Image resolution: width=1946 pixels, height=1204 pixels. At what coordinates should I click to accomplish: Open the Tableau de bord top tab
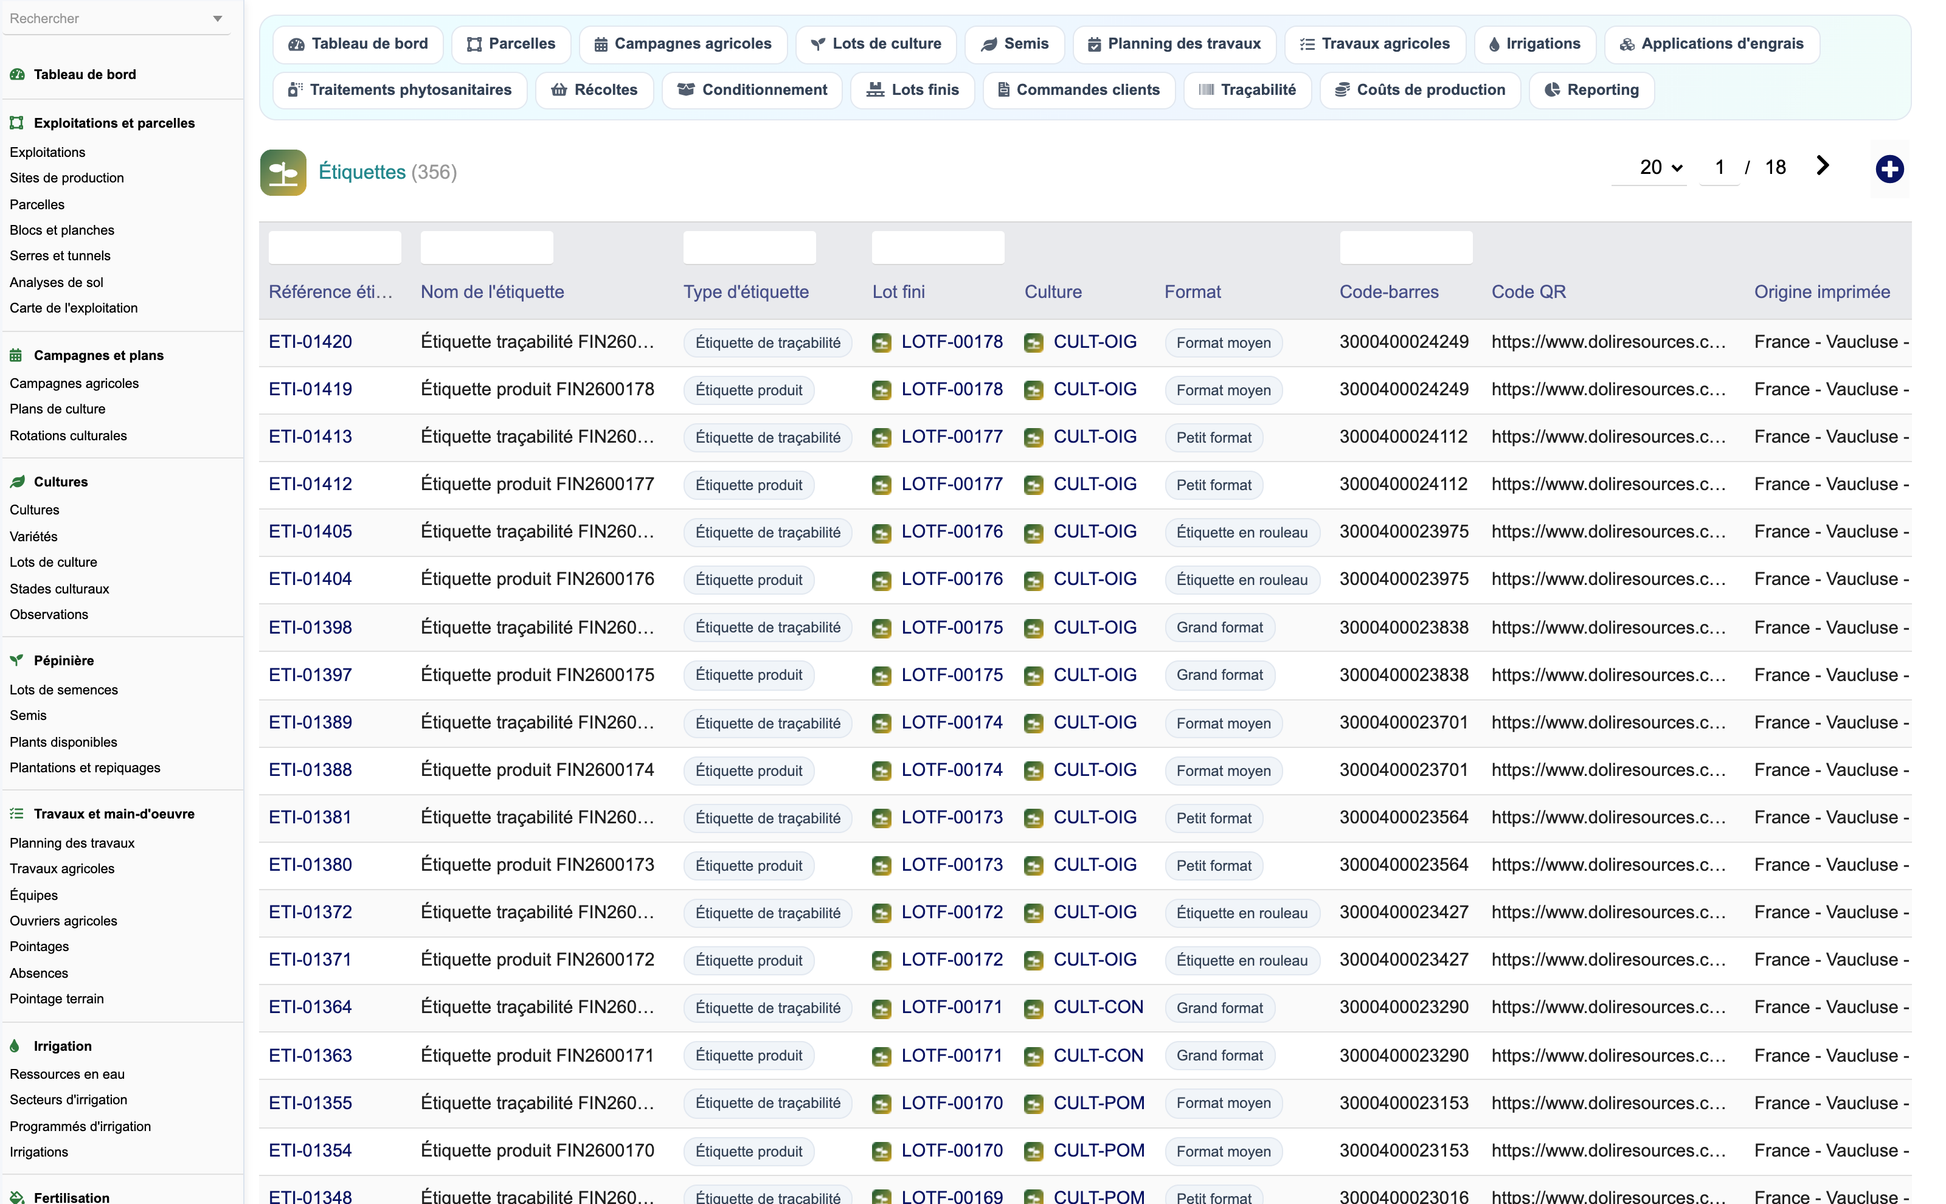(358, 44)
